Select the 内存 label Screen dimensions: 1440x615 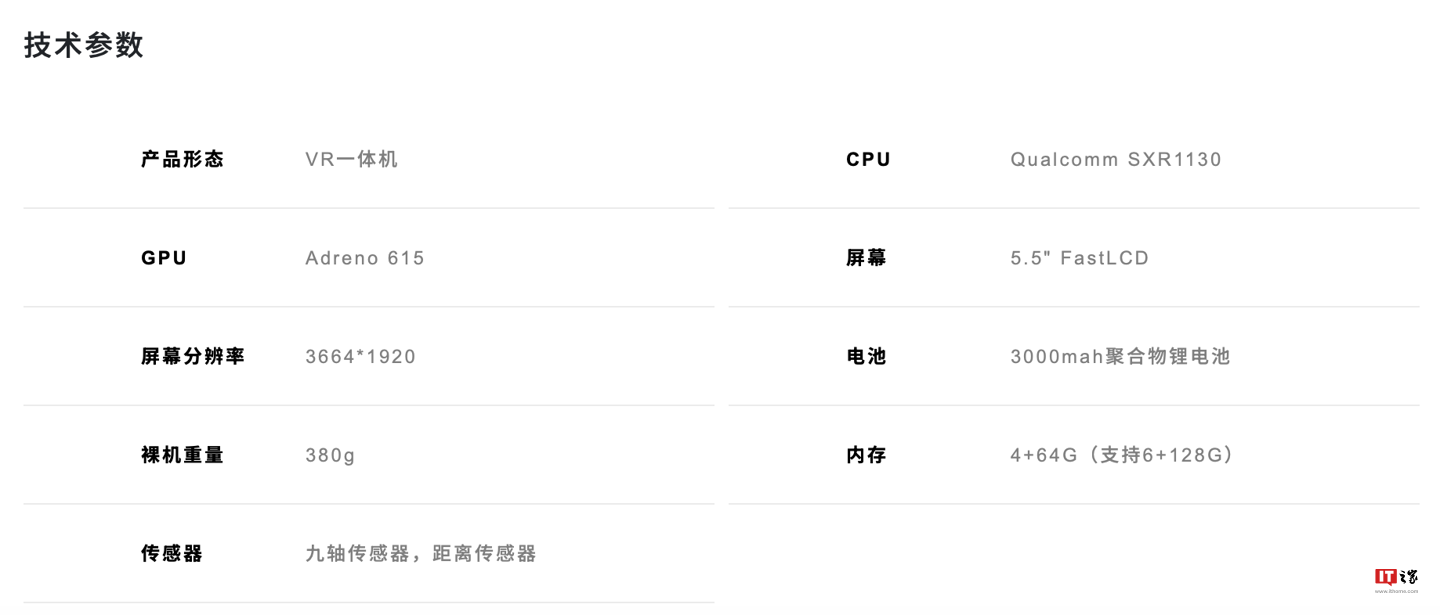[x=866, y=455]
